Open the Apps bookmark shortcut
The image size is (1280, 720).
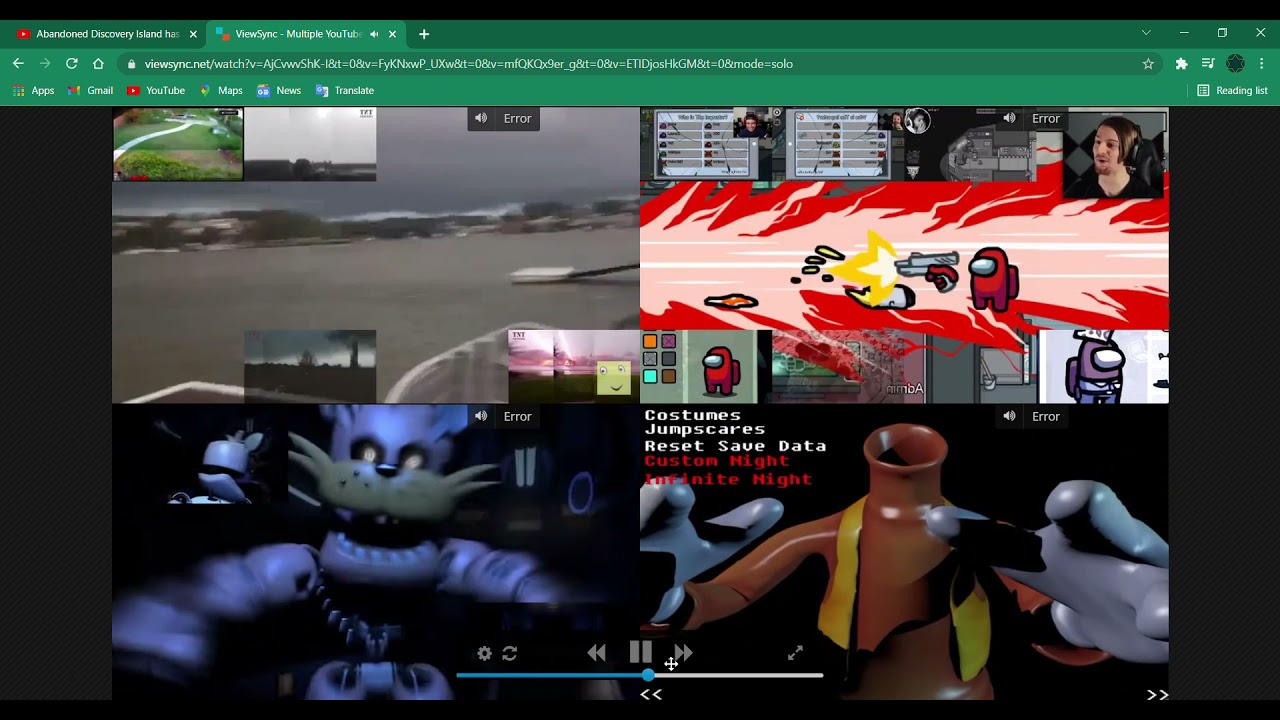[33, 90]
